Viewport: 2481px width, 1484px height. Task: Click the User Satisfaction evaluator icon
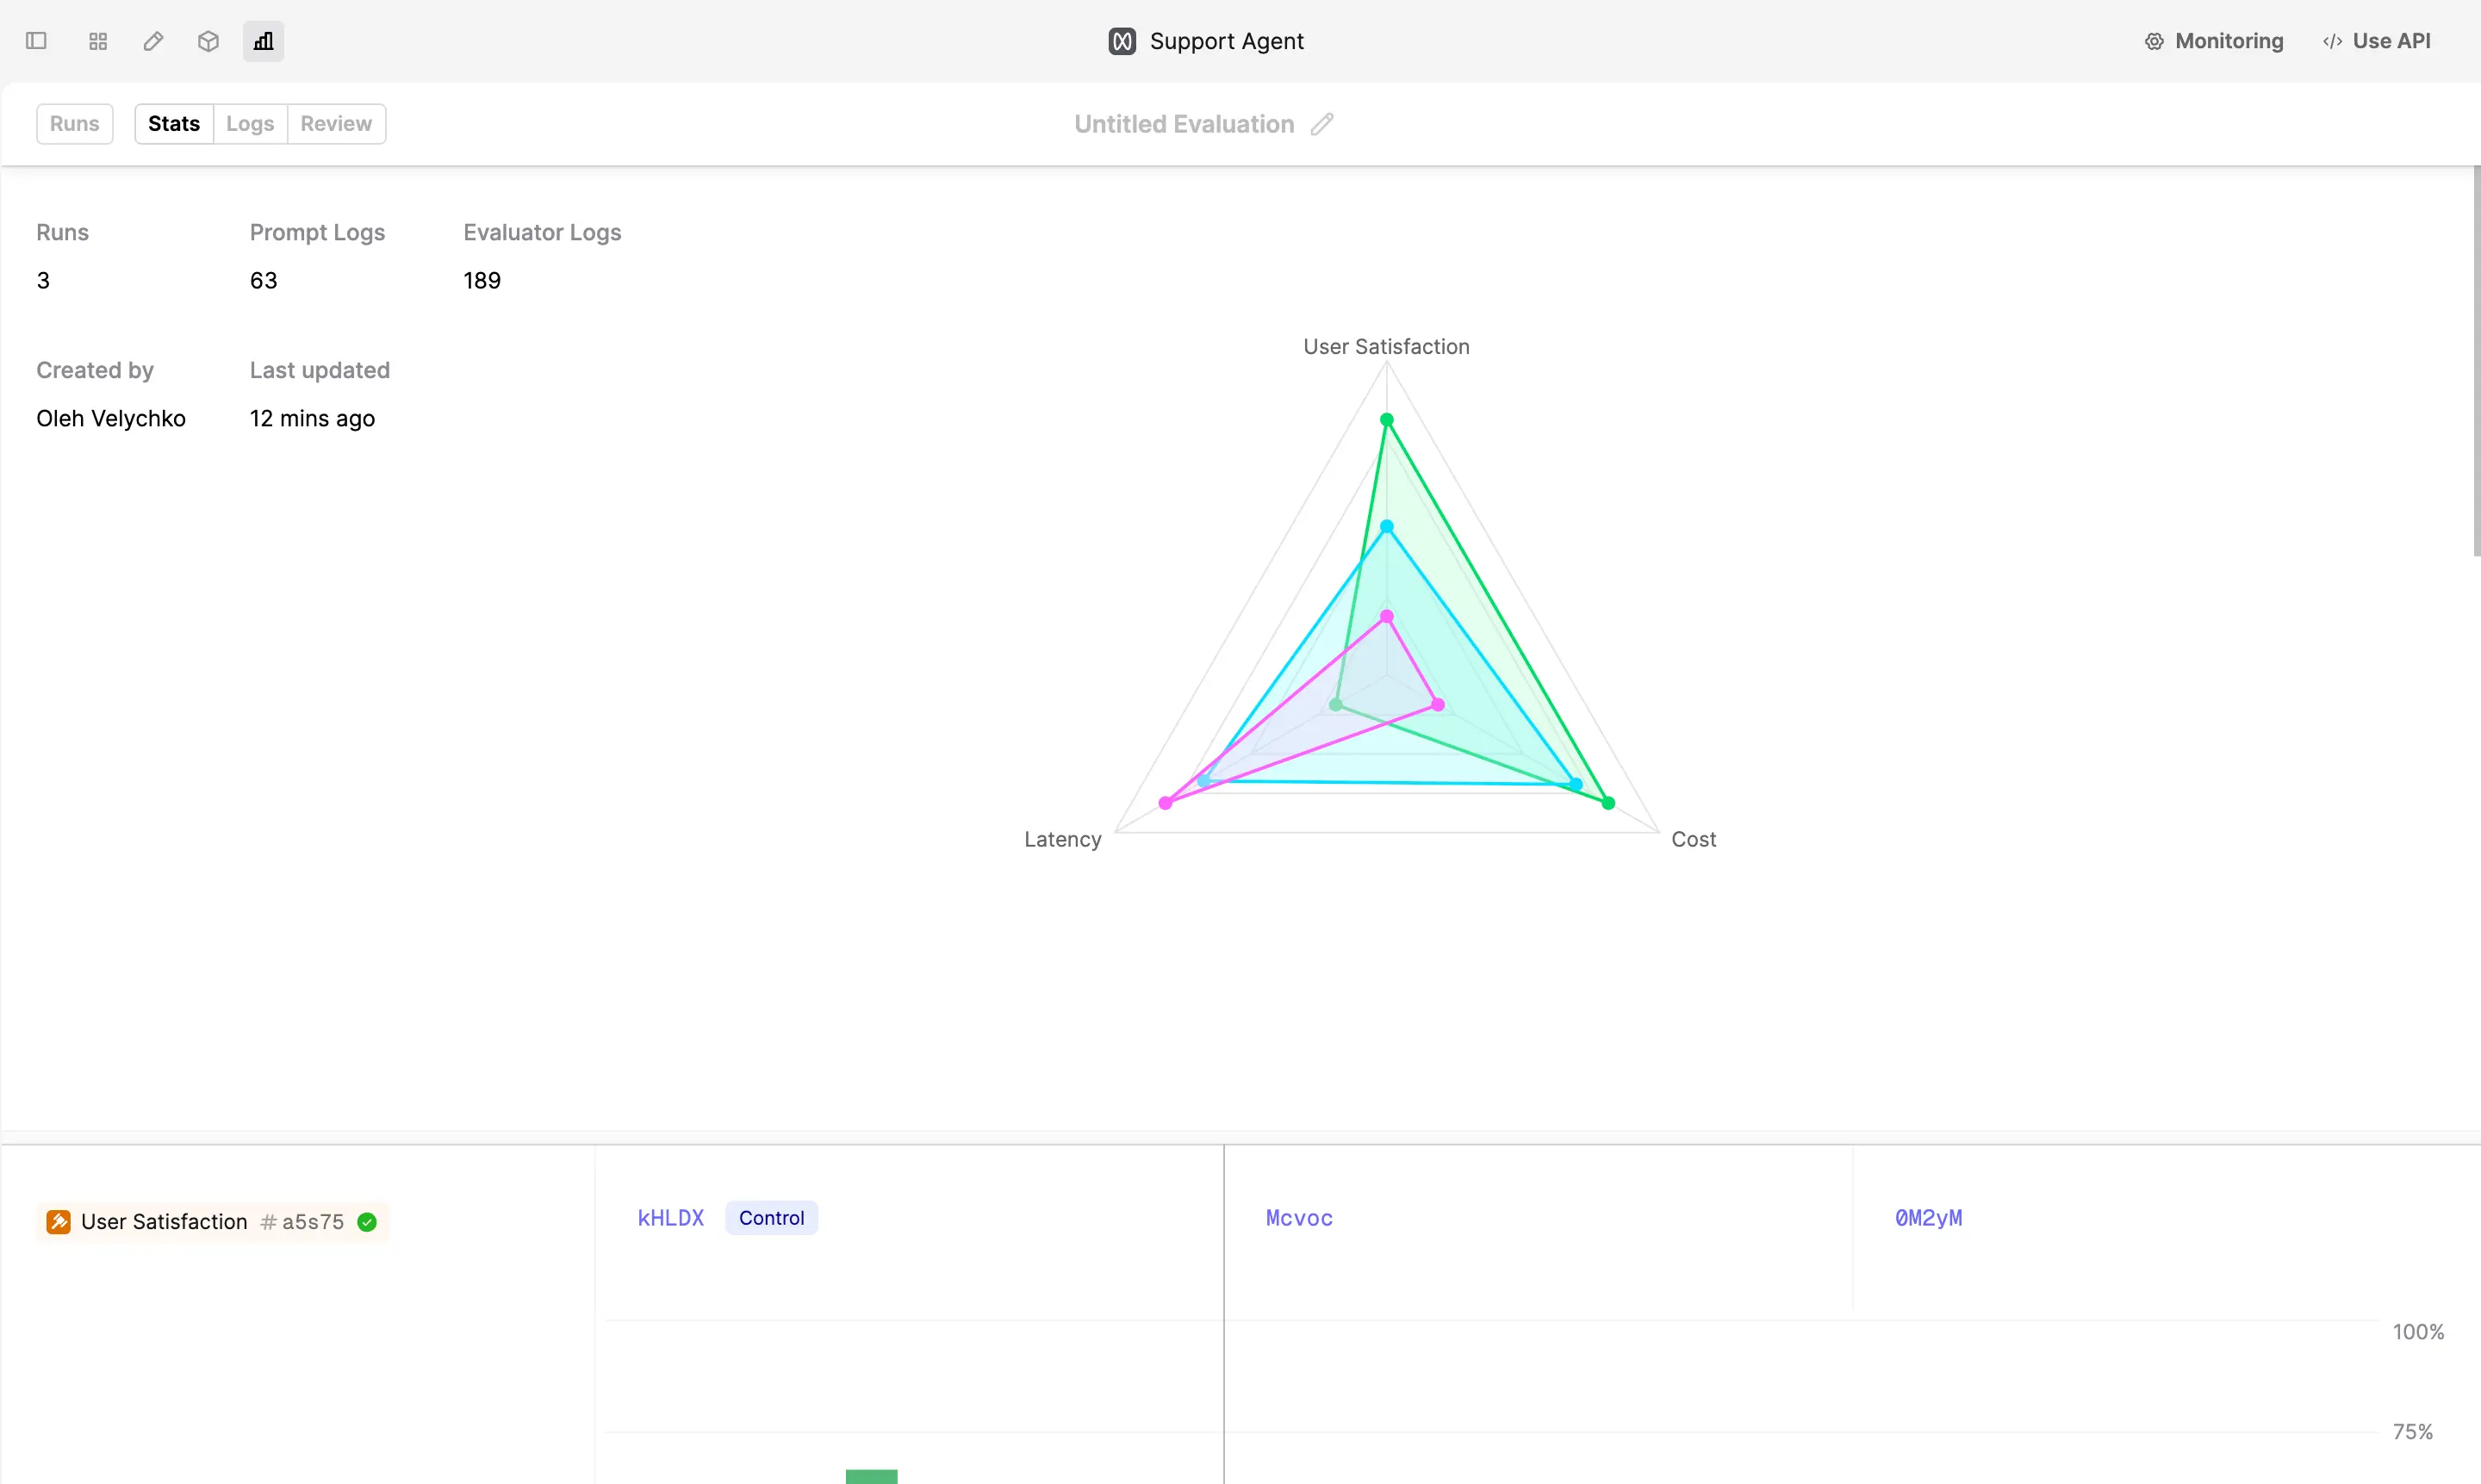pos(58,1221)
